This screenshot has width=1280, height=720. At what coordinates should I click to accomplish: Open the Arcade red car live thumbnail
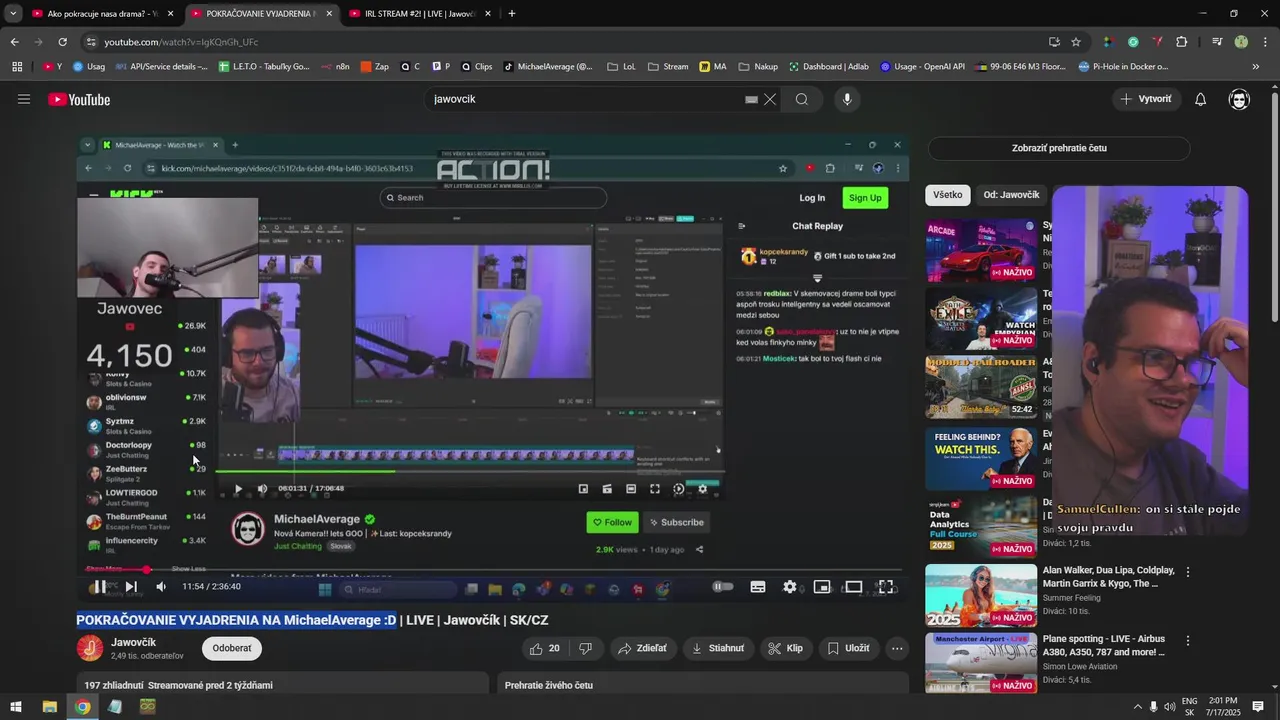click(x=981, y=250)
